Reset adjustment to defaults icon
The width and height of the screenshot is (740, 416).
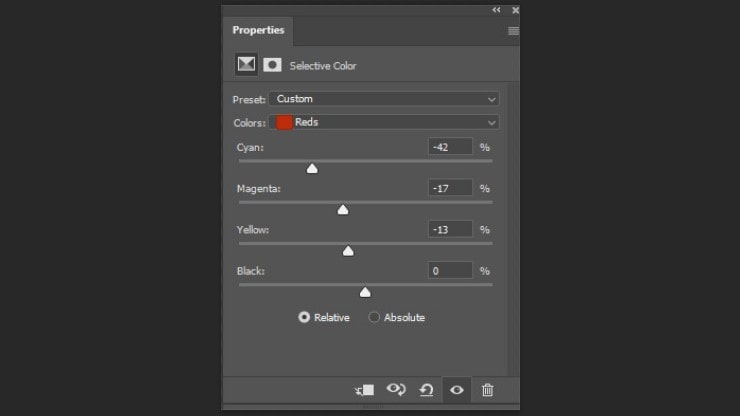pos(426,390)
